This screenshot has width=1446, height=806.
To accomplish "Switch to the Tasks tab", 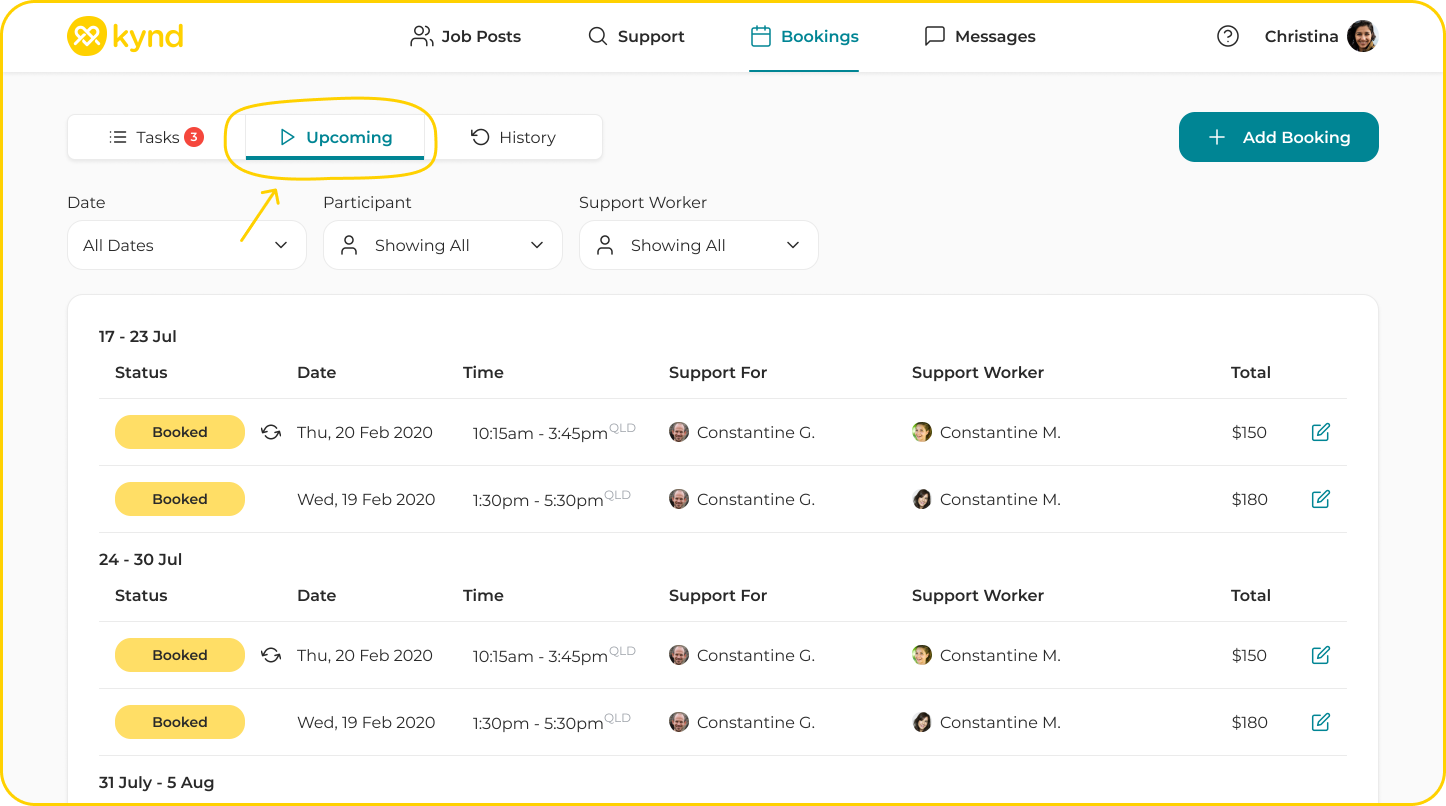I will (x=156, y=137).
